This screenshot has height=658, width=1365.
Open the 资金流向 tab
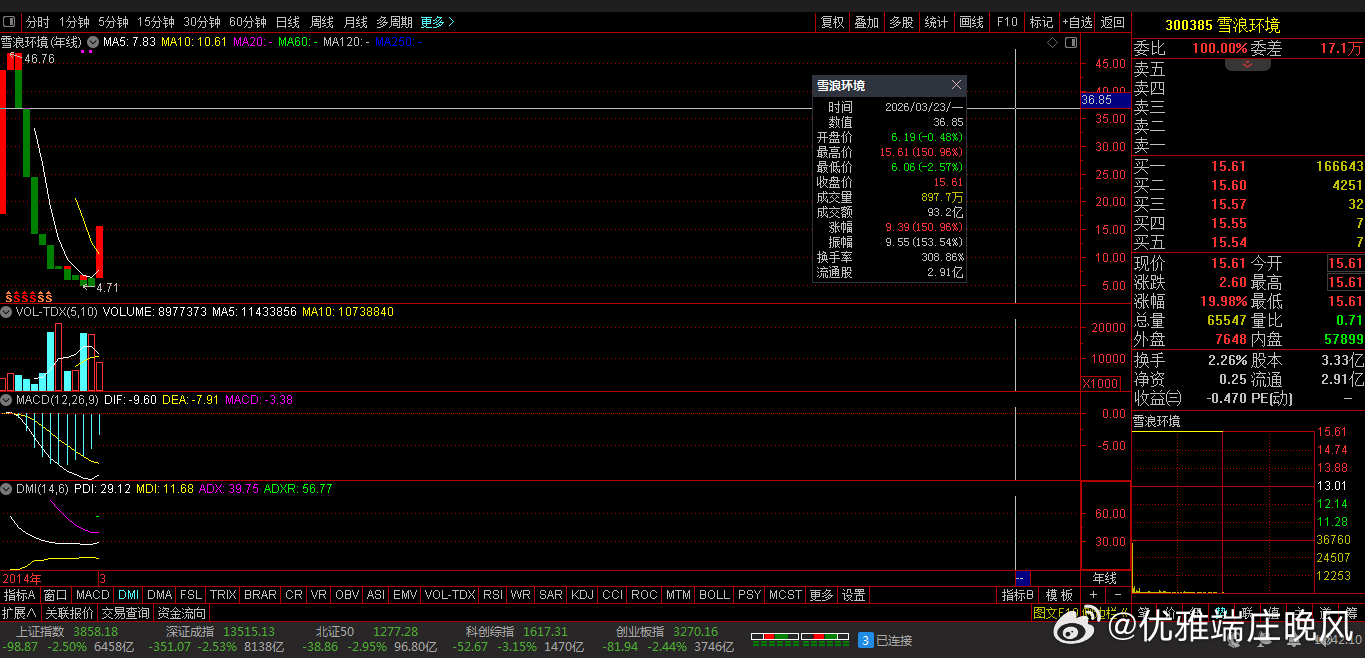click(x=181, y=613)
